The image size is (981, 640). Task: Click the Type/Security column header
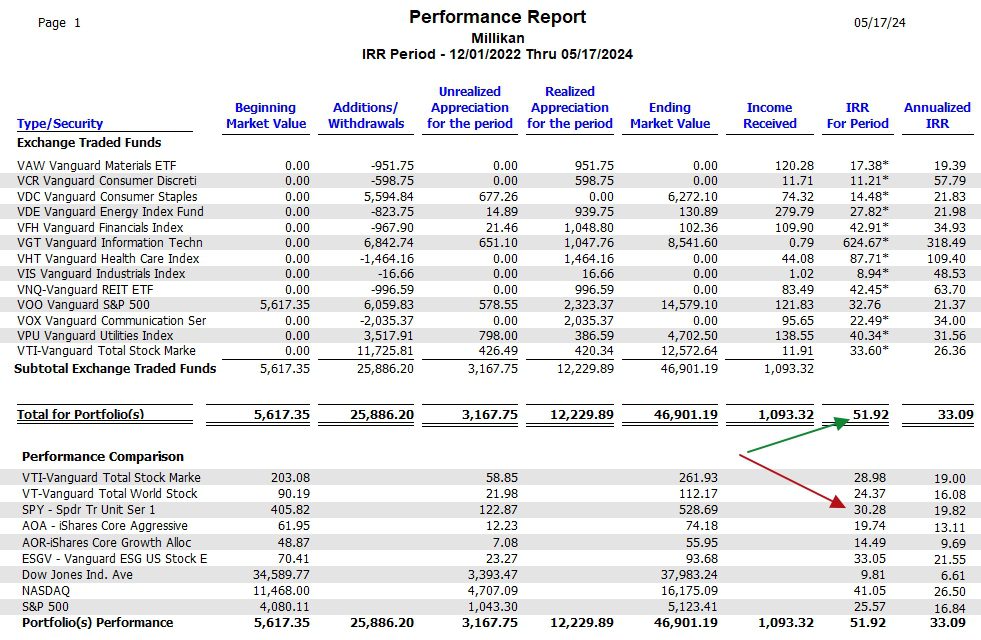(x=60, y=123)
